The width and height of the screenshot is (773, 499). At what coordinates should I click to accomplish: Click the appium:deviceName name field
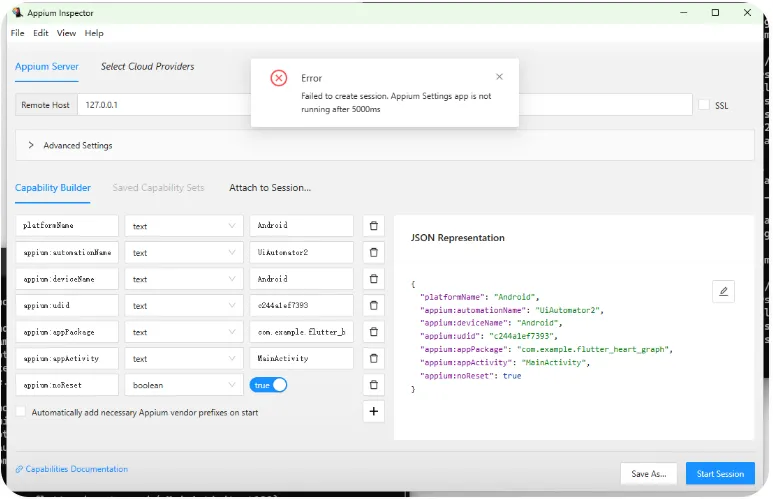(67, 279)
